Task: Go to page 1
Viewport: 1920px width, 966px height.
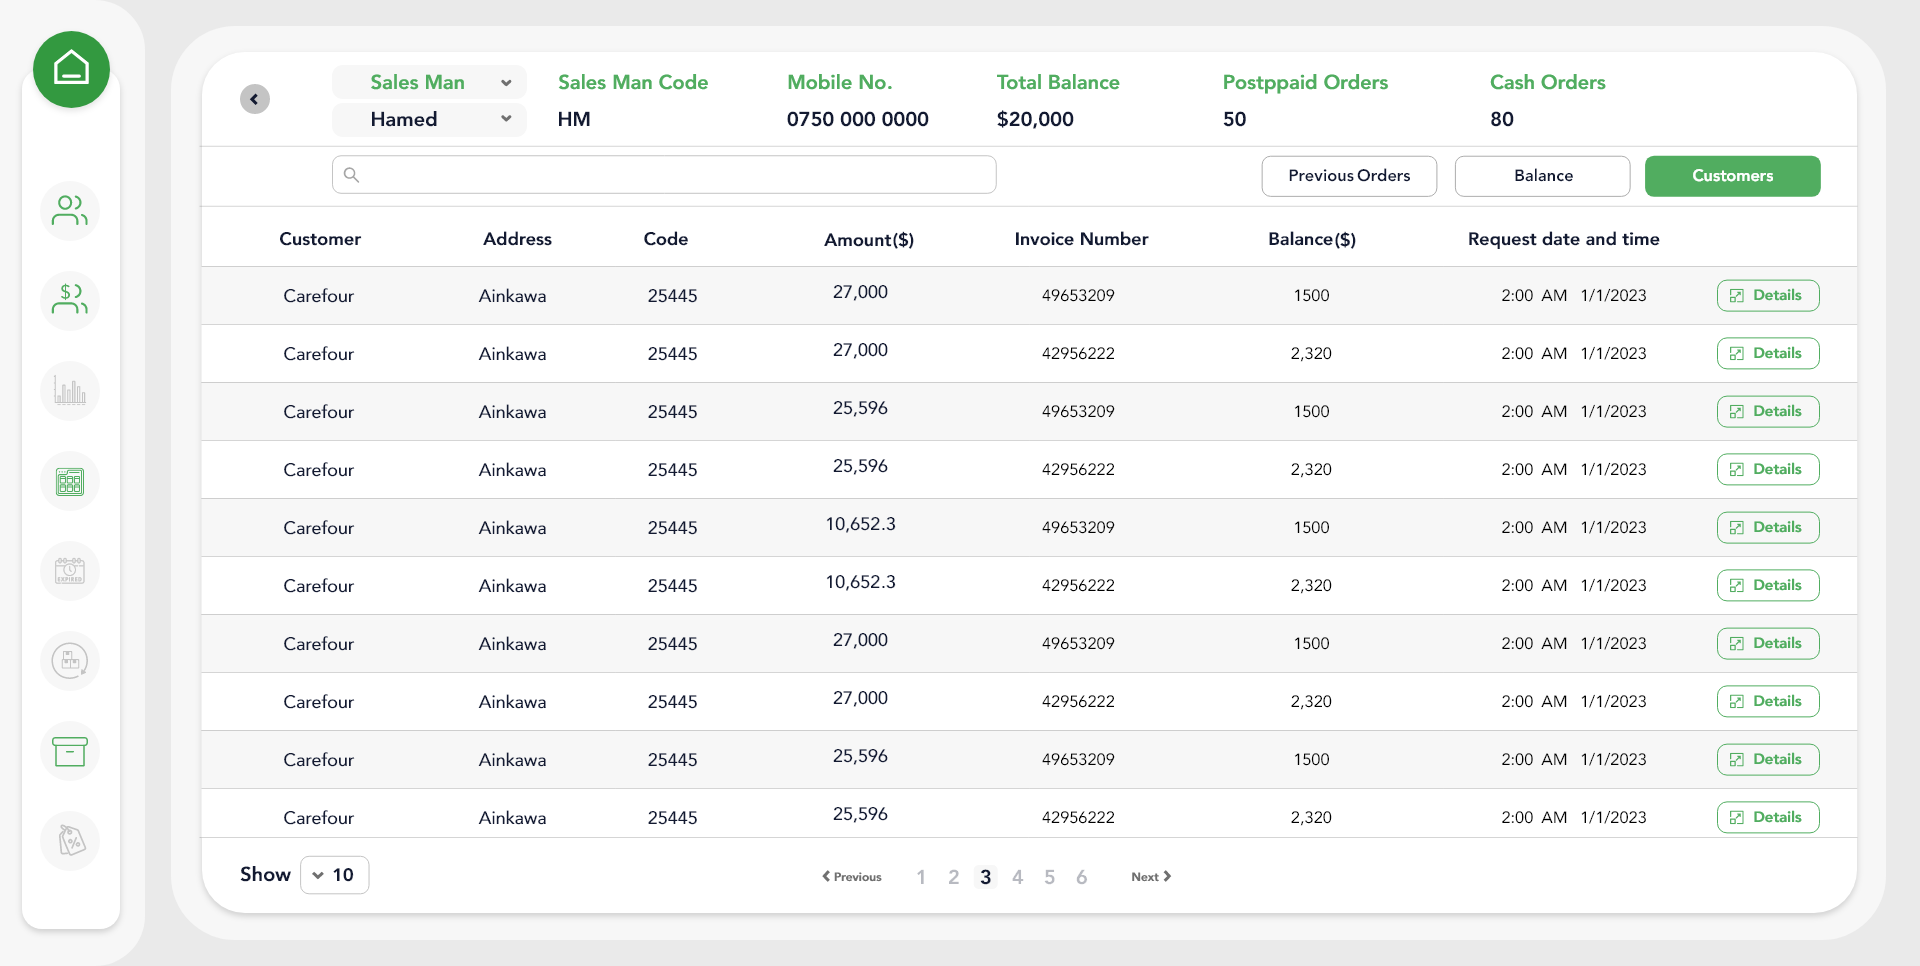Action: tap(921, 877)
